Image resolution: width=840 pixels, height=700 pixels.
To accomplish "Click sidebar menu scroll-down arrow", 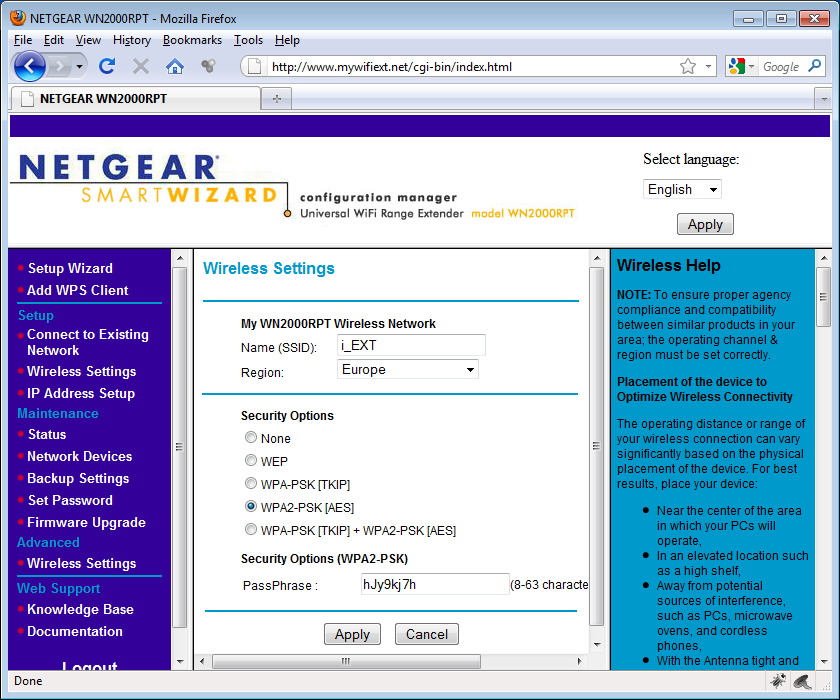I will 180,661.
